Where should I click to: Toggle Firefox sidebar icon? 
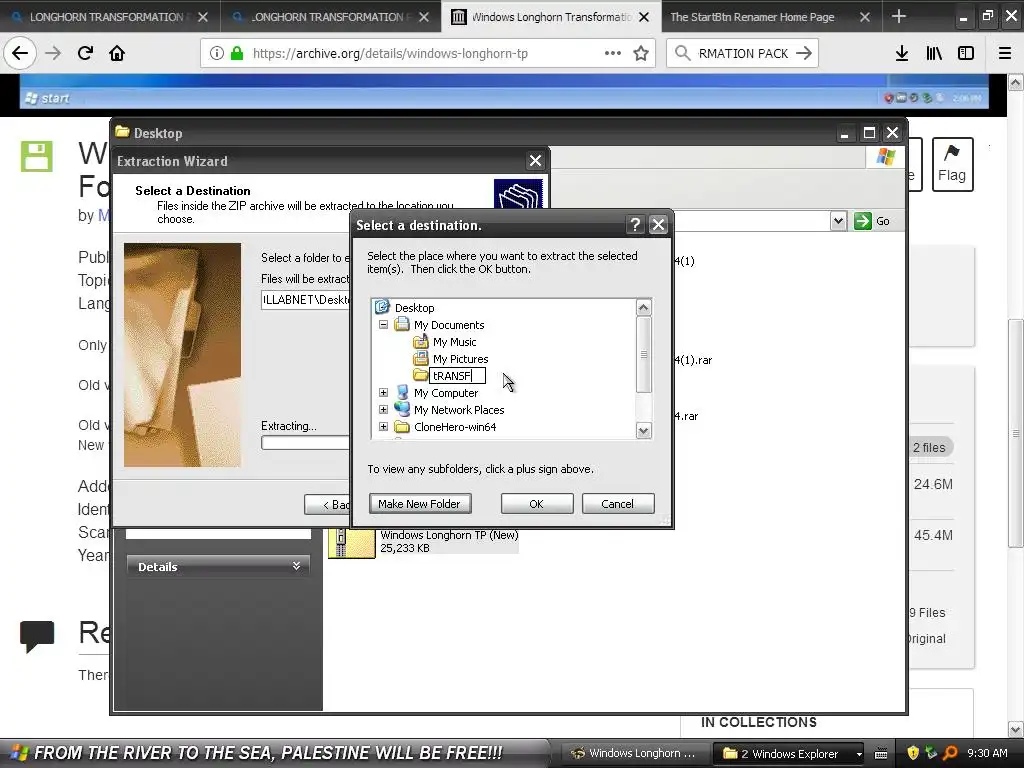point(966,54)
